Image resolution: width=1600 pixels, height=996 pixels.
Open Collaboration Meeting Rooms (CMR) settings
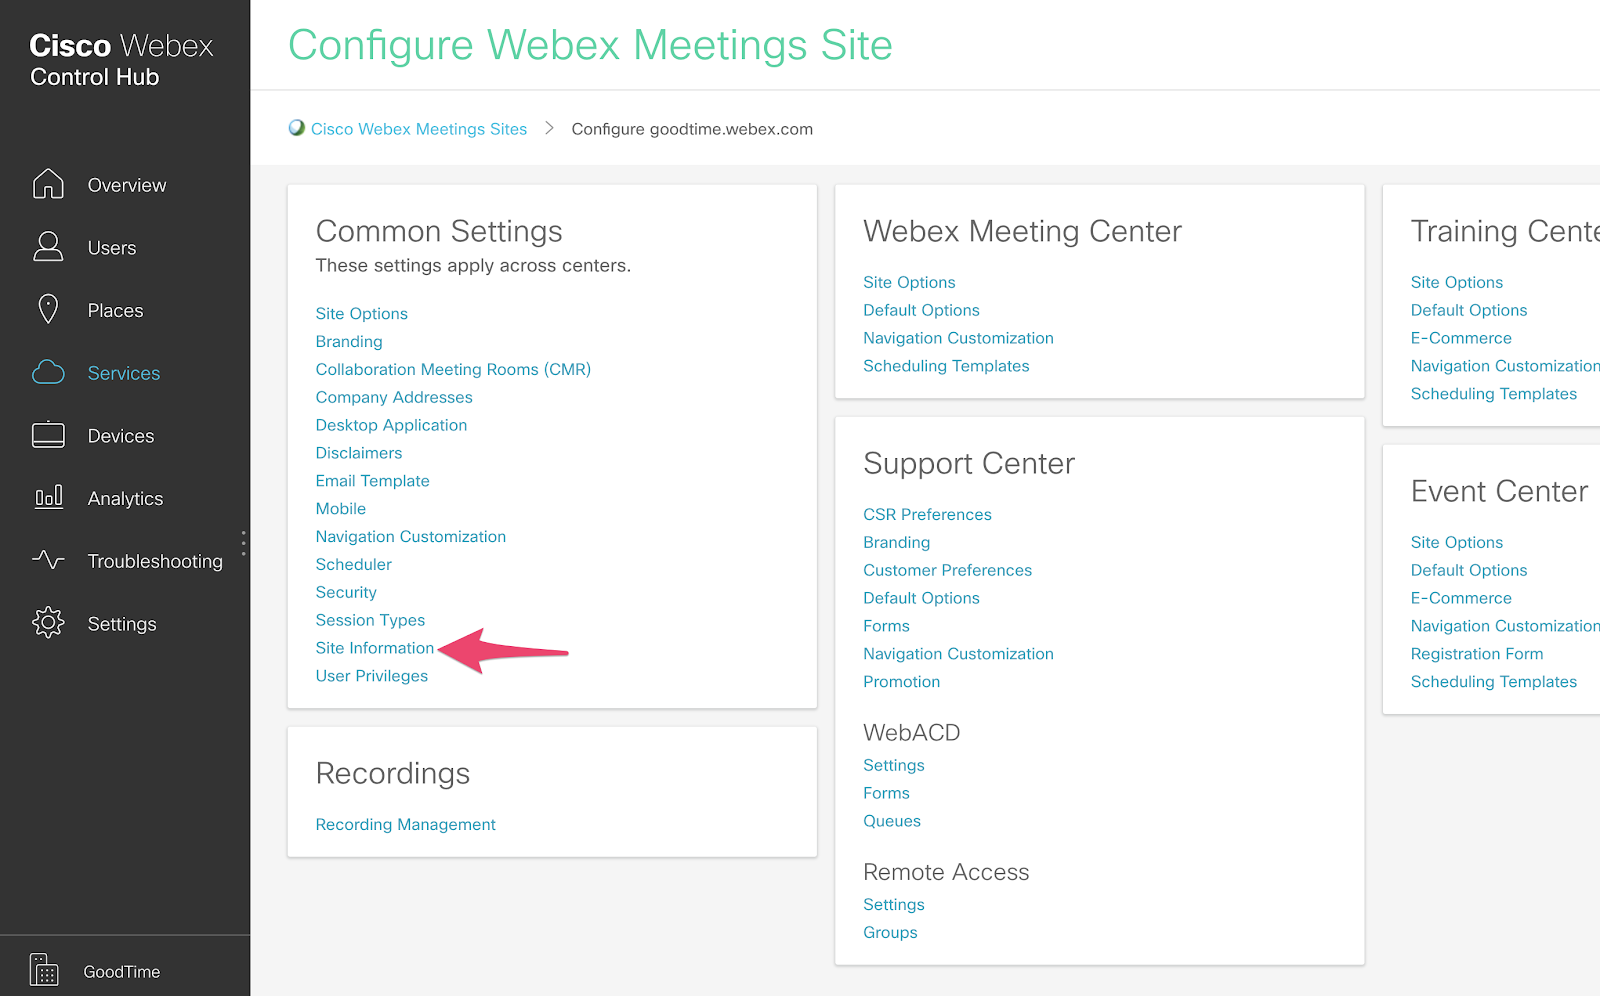[453, 369]
